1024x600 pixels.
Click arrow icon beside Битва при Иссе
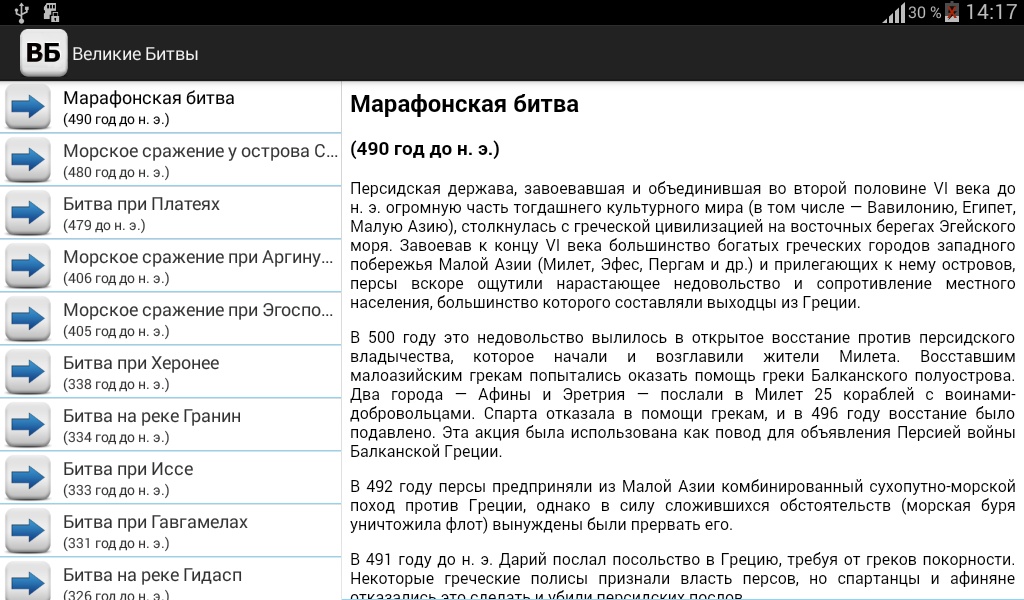[x=28, y=477]
